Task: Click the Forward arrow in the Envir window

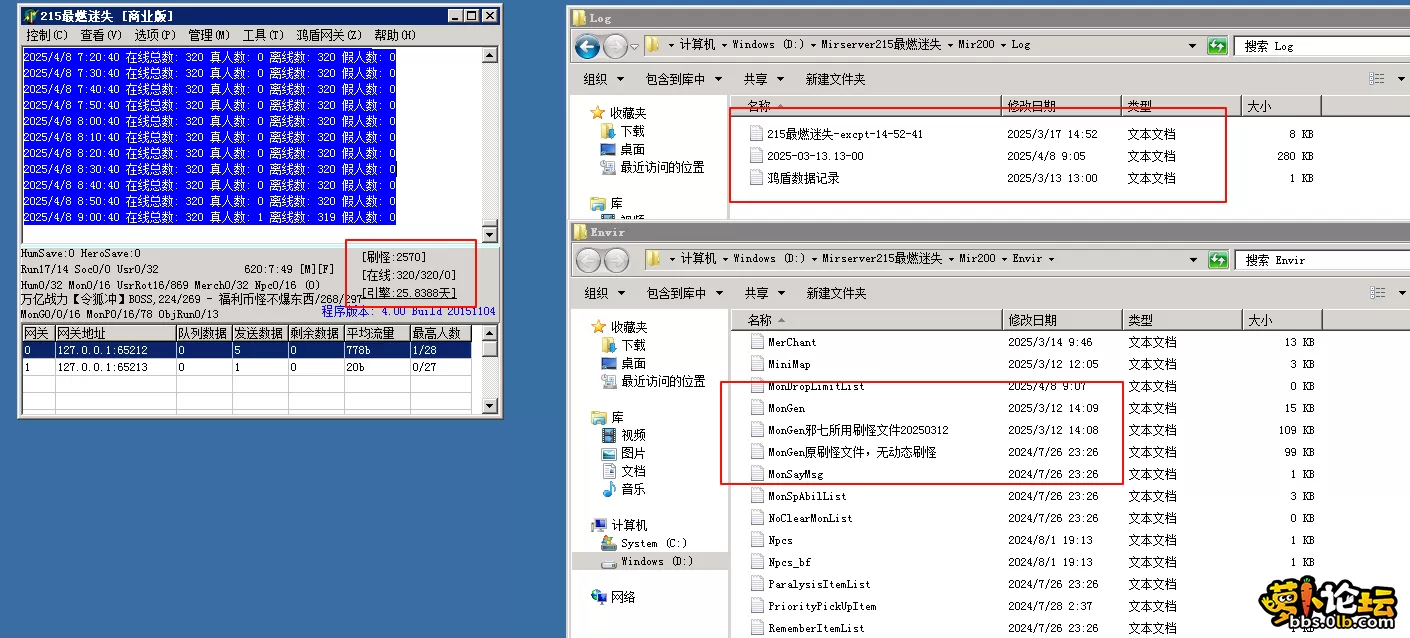Action: click(615, 260)
